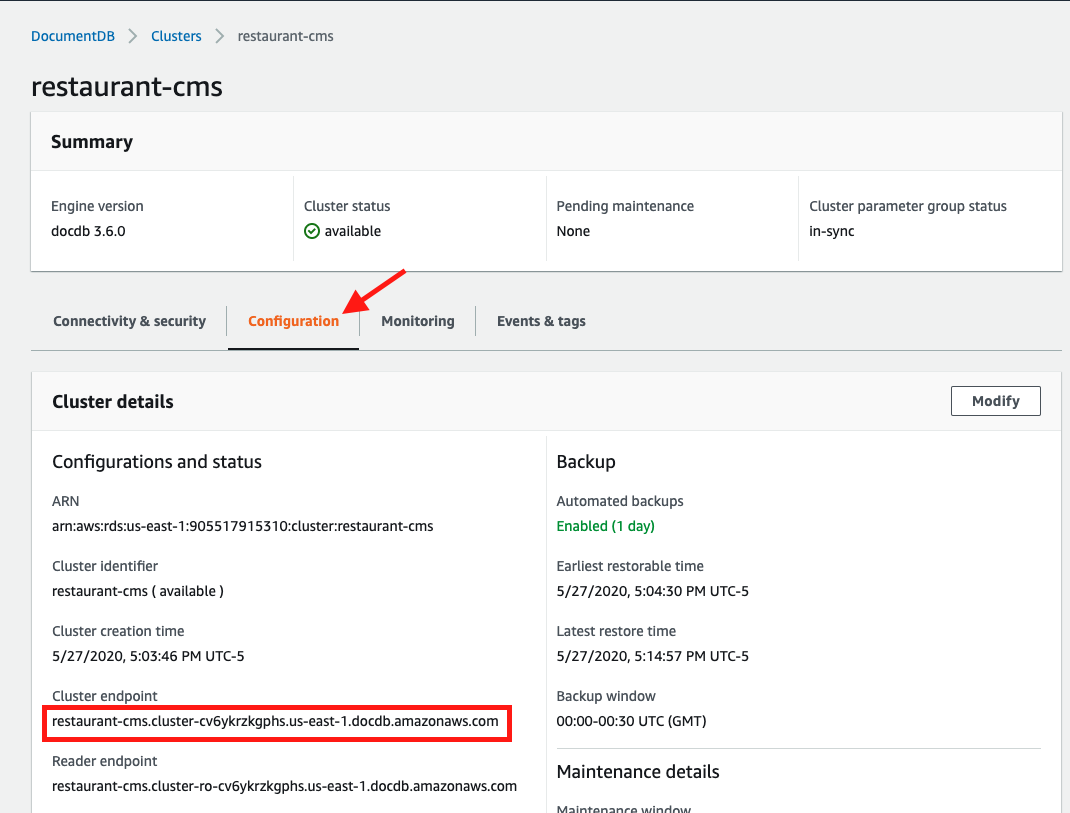Go to the Clusters breadcrumb link
The height and width of the screenshot is (813, 1070).
176,36
